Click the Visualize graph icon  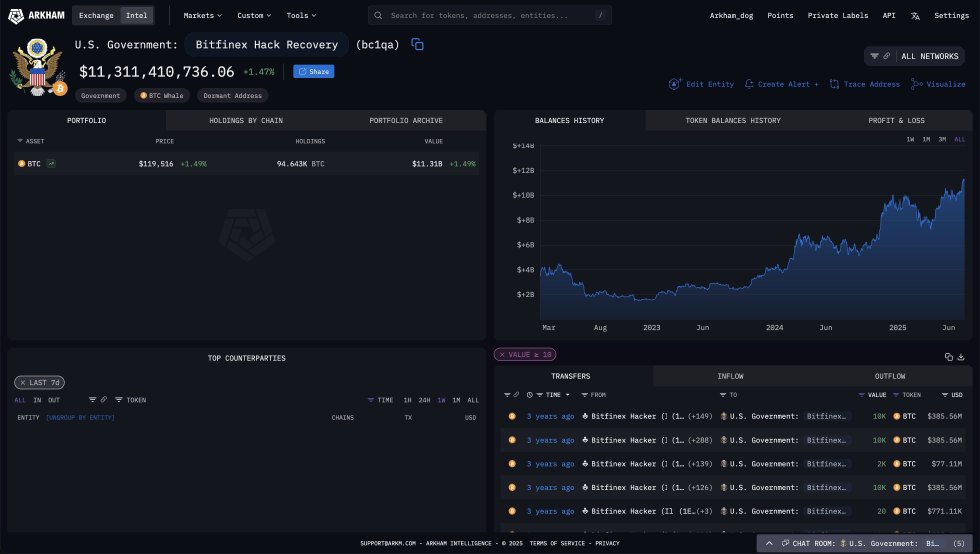pyautogui.click(x=916, y=84)
